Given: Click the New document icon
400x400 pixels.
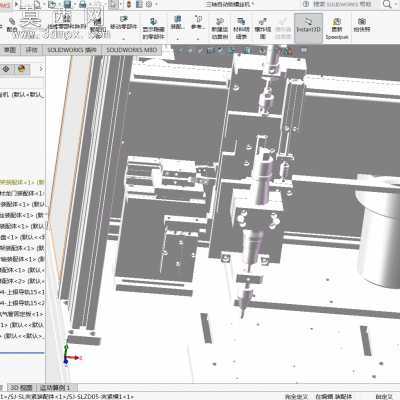Looking at the screenshot, I should point(36,4).
